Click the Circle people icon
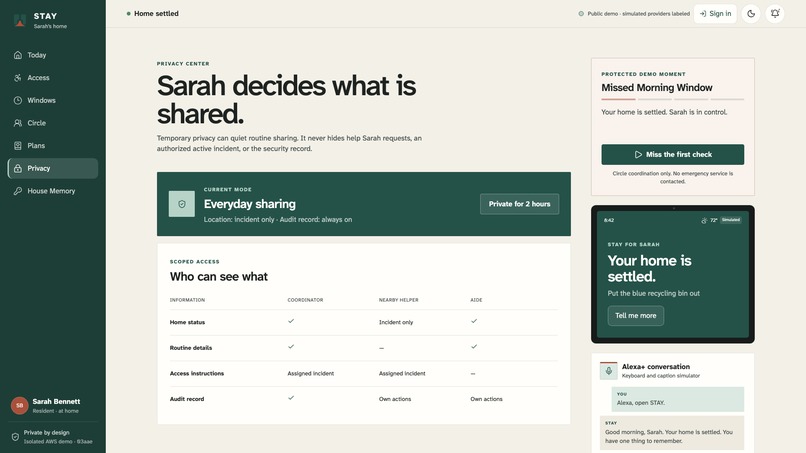This screenshot has width=806, height=453. (18, 123)
